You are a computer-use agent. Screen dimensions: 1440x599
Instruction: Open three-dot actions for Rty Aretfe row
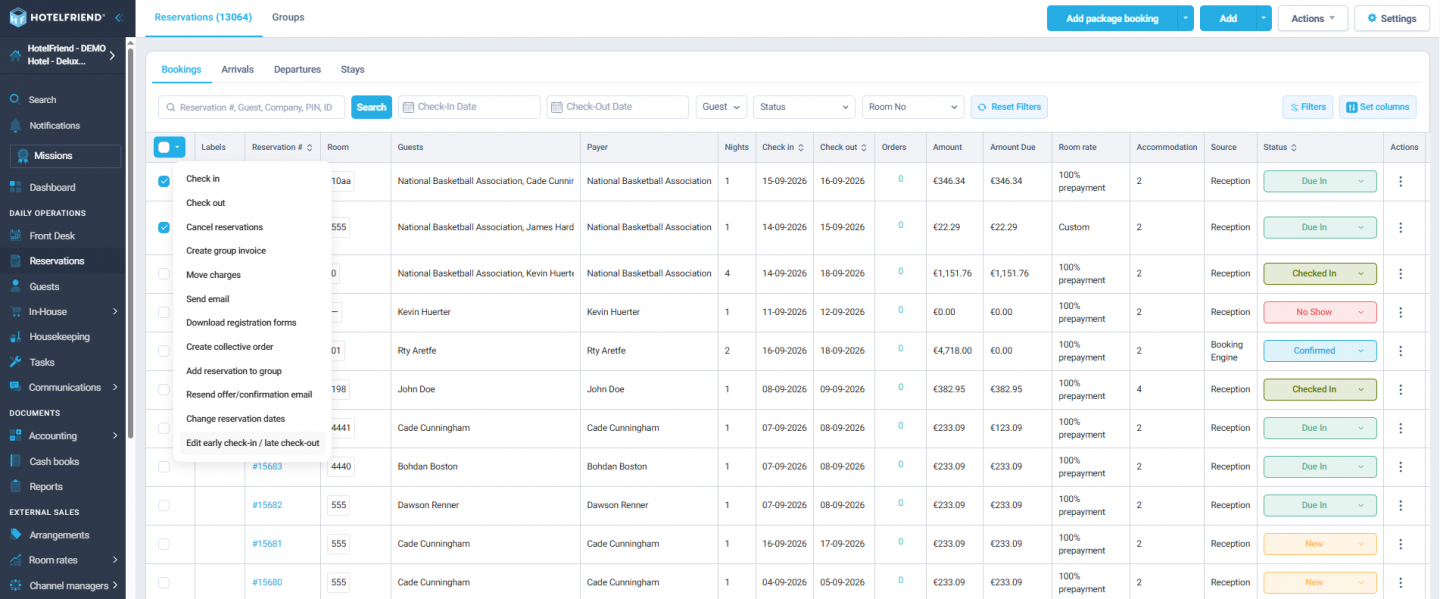pyautogui.click(x=1401, y=351)
